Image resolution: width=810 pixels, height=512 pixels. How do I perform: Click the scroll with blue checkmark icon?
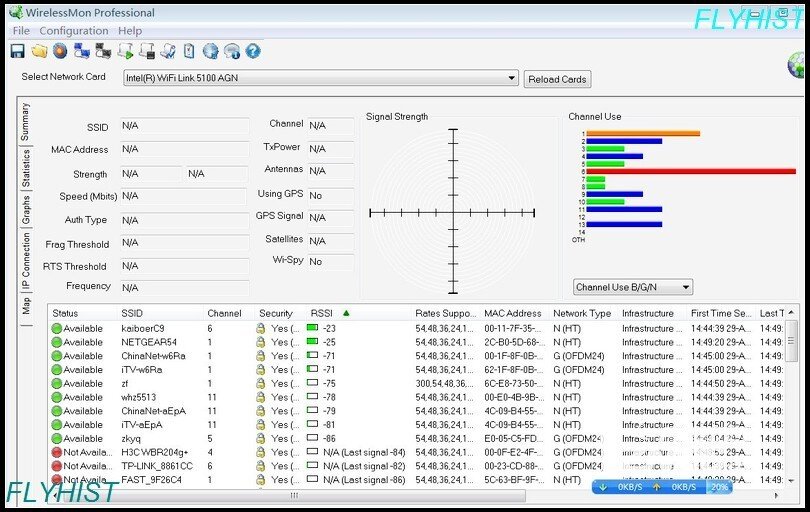click(x=168, y=51)
